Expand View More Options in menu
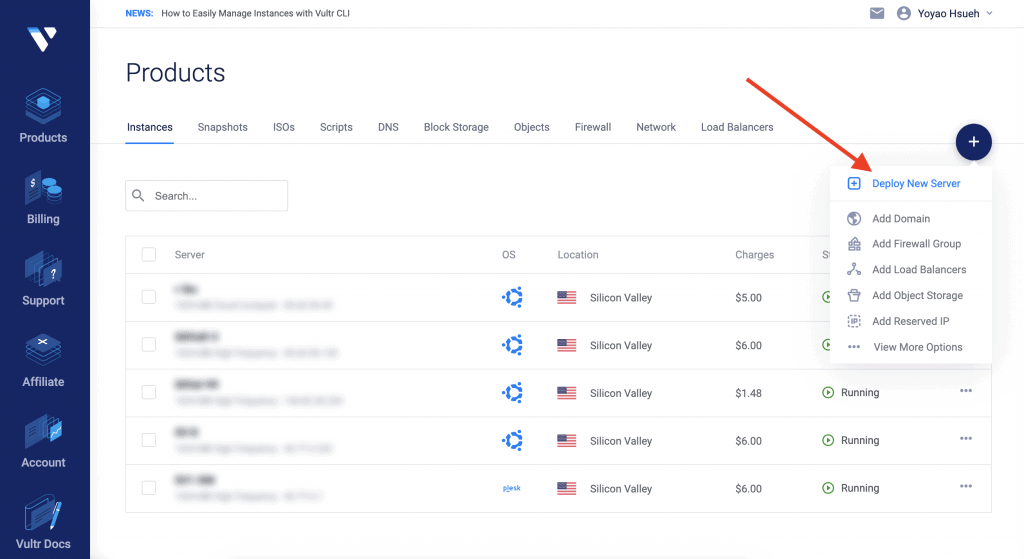1024x559 pixels. tap(917, 347)
